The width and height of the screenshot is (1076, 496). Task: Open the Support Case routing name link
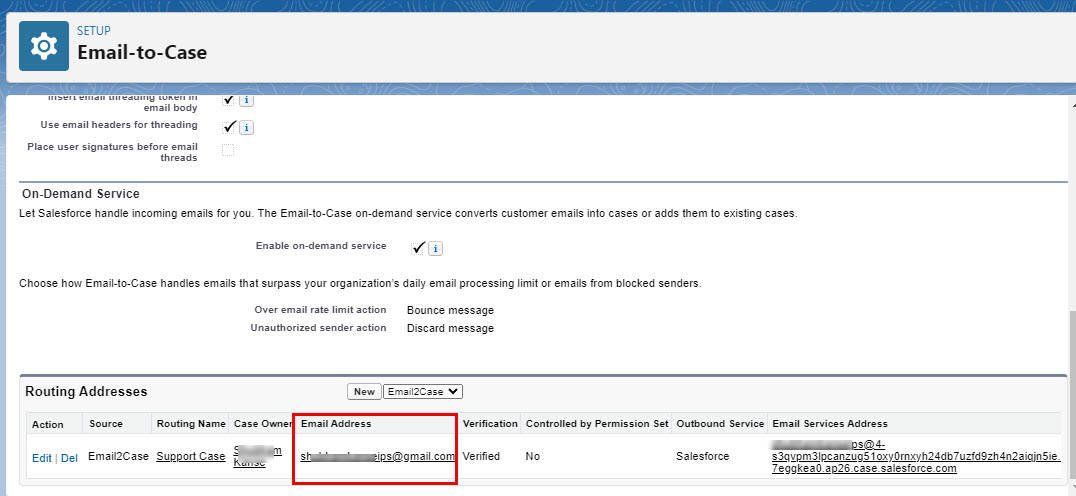[x=191, y=456]
